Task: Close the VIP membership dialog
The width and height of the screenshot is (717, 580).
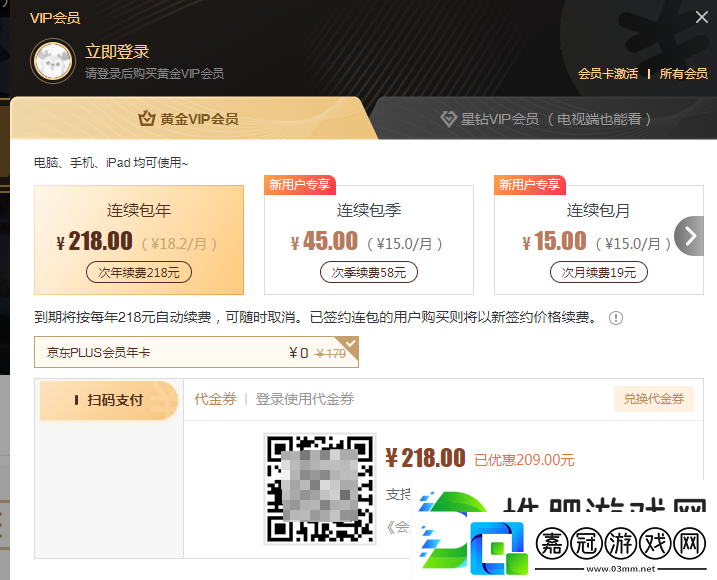Action: pyautogui.click(x=701, y=17)
